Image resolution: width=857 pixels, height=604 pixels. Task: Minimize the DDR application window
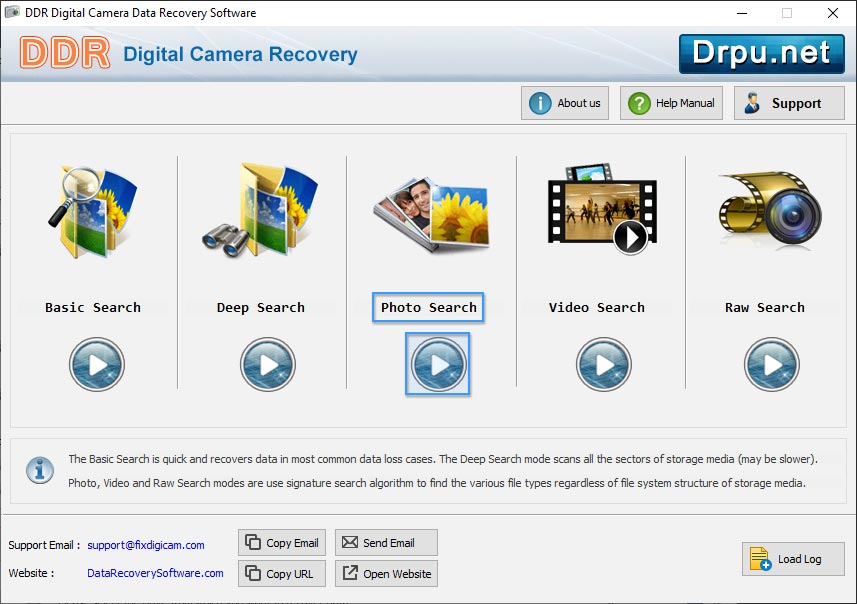[x=742, y=13]
